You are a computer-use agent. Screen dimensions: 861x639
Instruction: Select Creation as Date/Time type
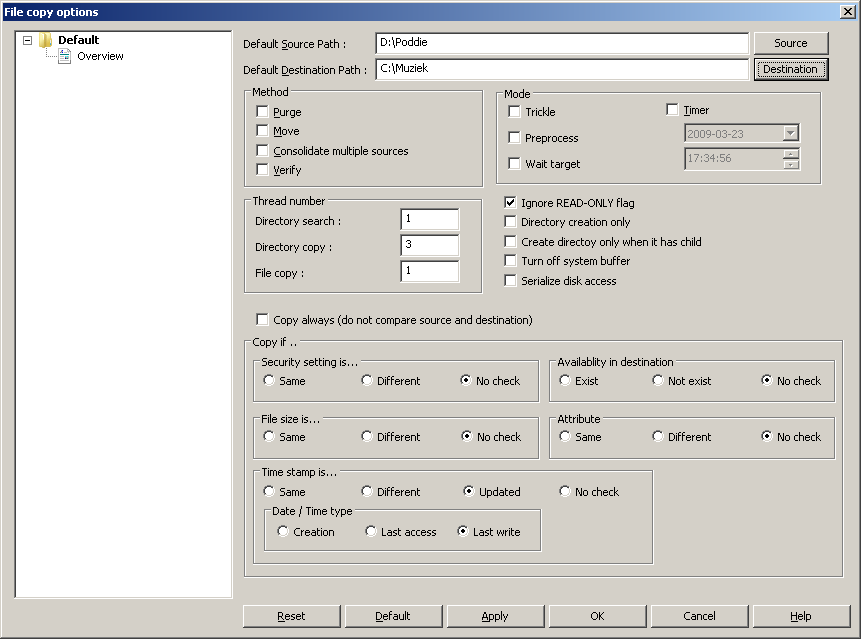[283, 532]
